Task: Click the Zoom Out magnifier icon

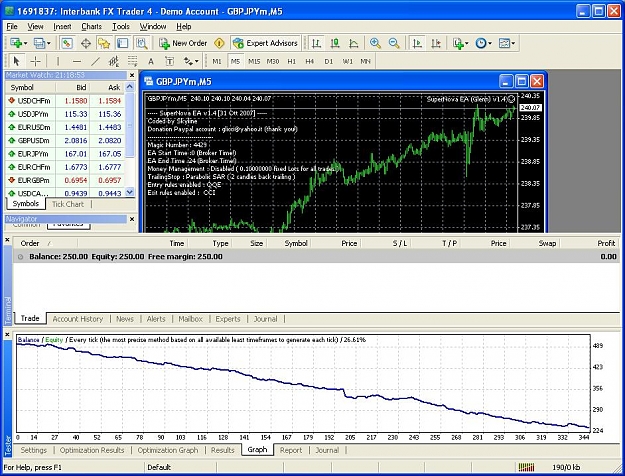Action: click(x=394, y=43)
